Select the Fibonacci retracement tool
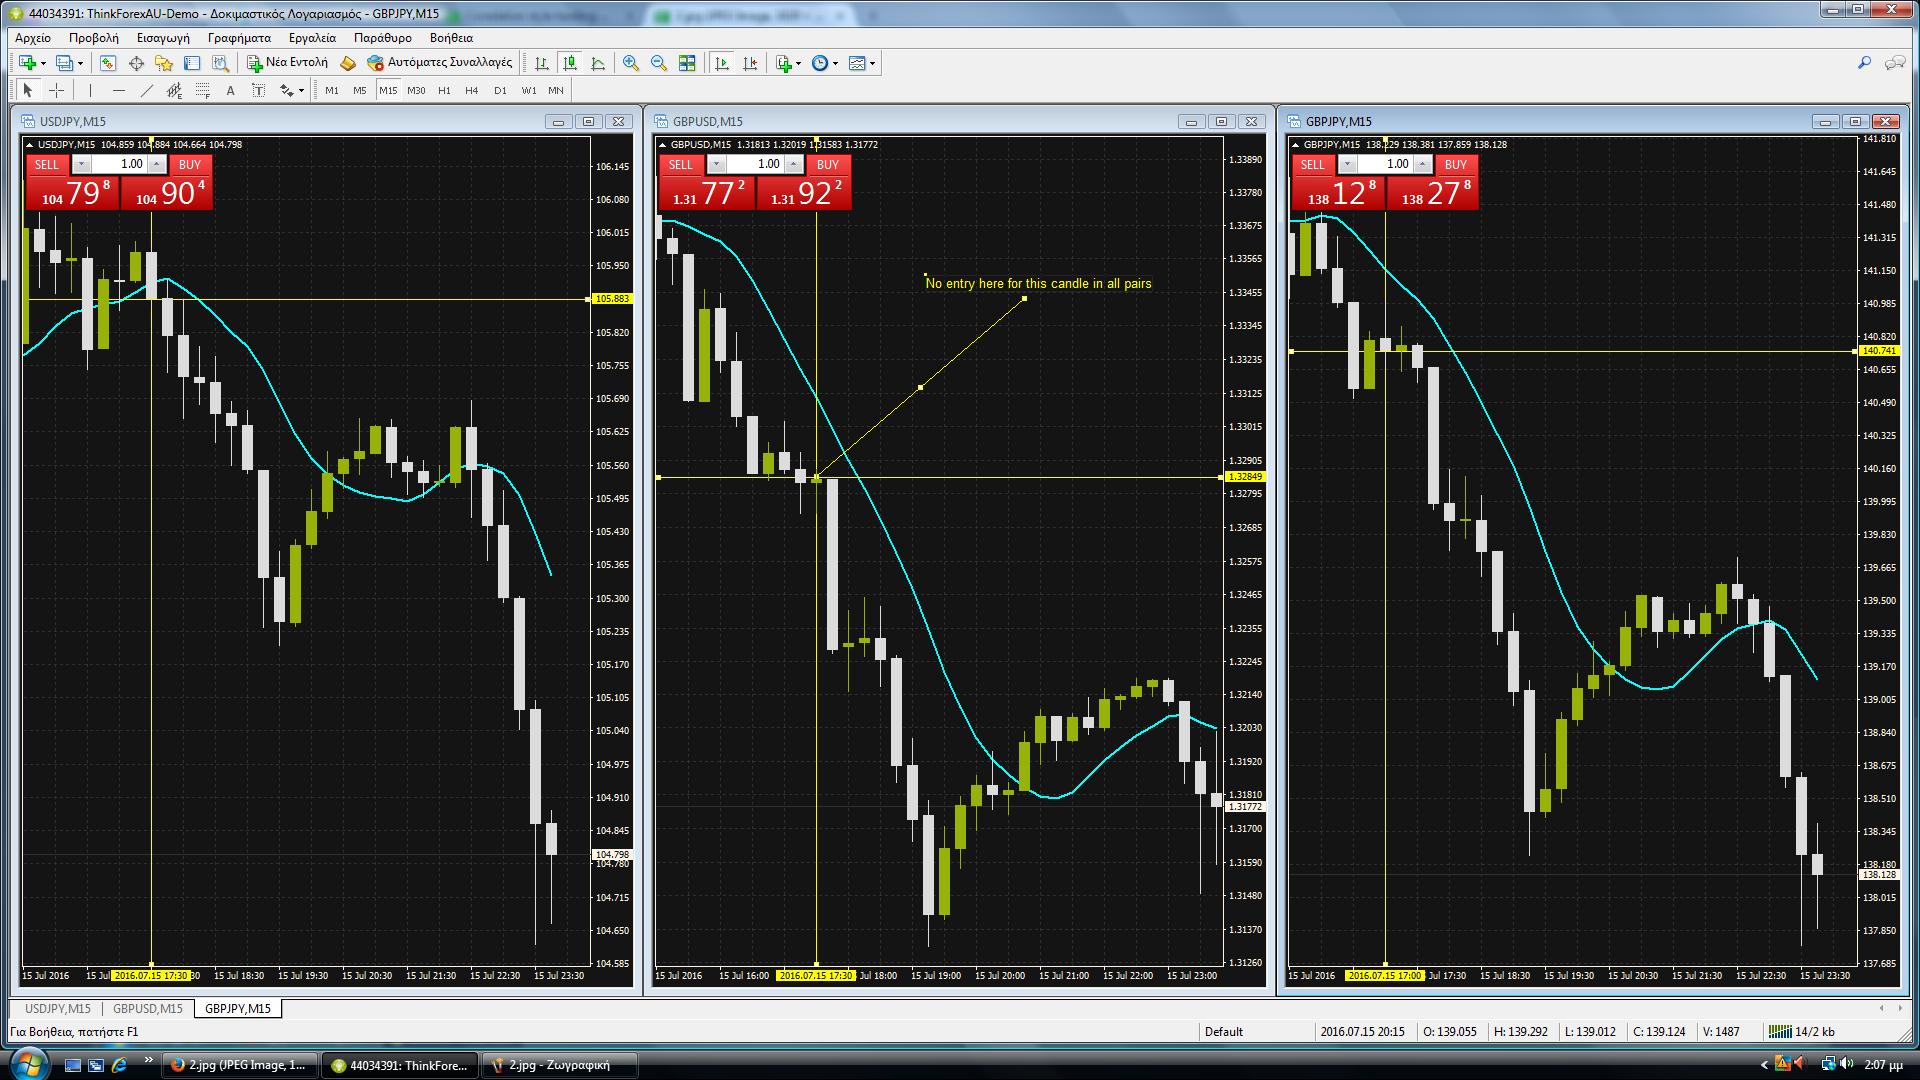 click(202, 90)
